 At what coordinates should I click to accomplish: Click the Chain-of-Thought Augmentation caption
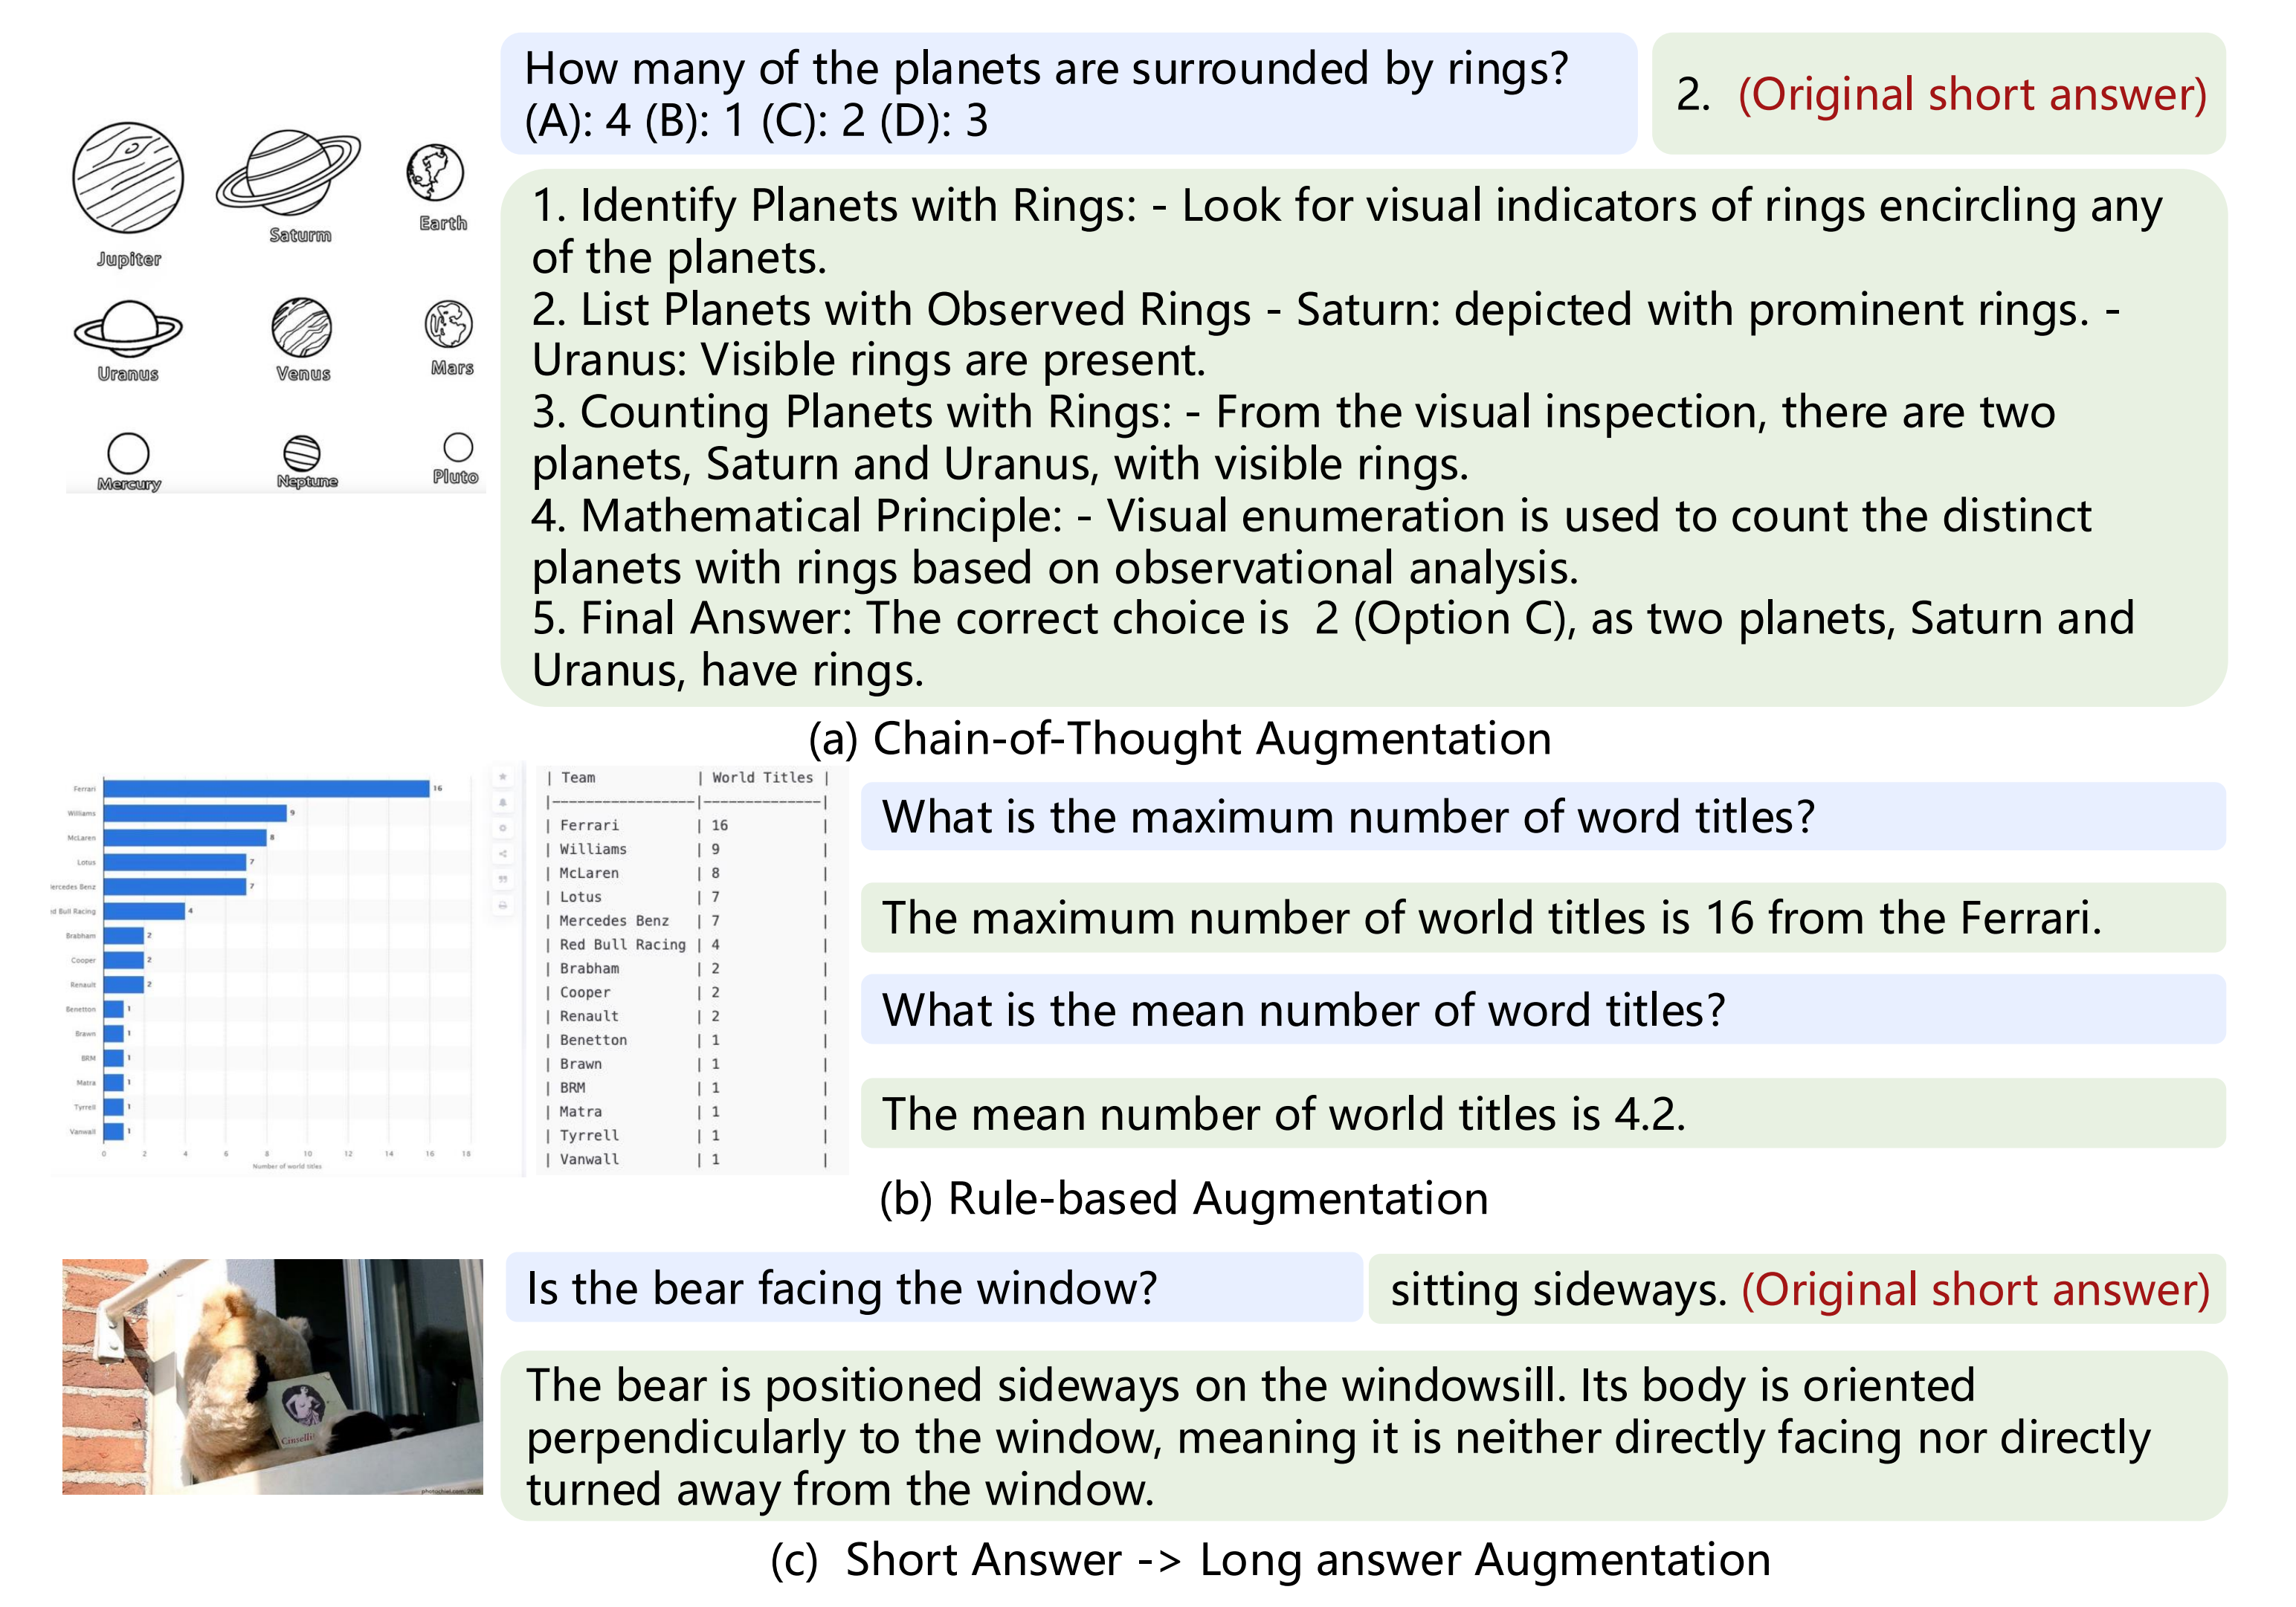[1180, 739]
